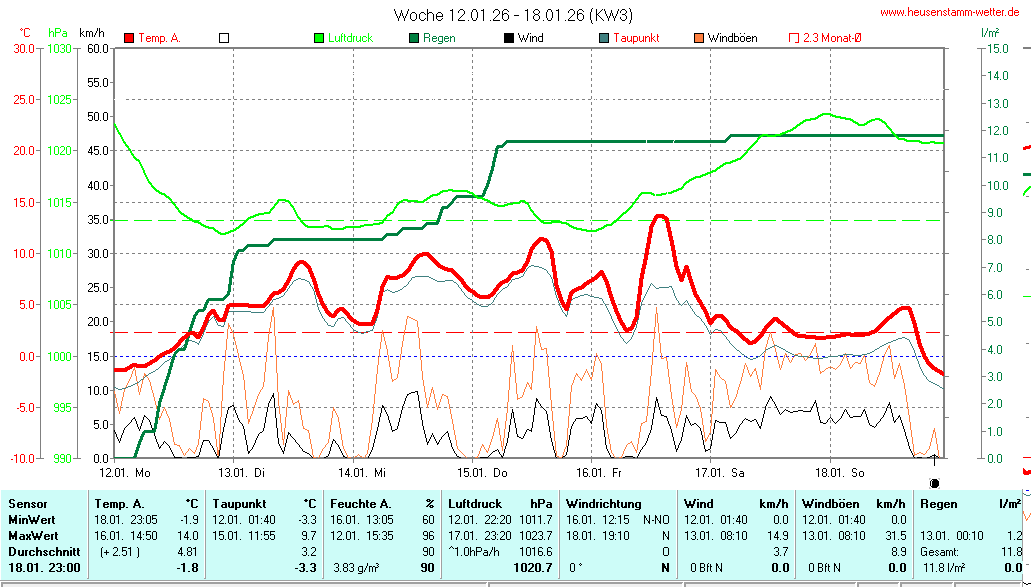Click the Windrichtung column header

click(x=603, y=504)
